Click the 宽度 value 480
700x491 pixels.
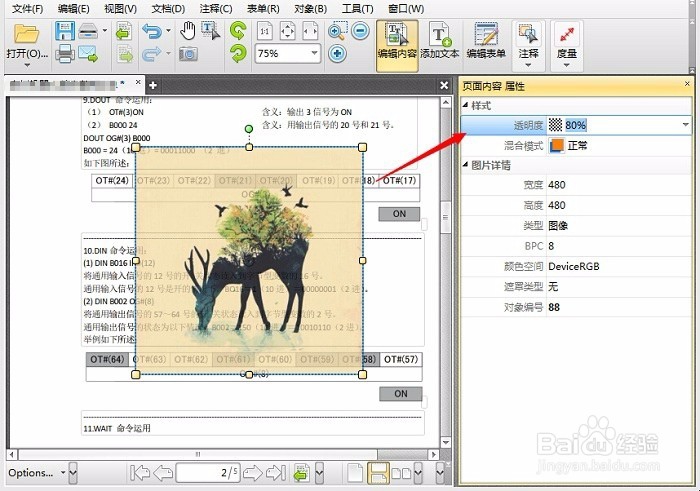coord(557,185)
